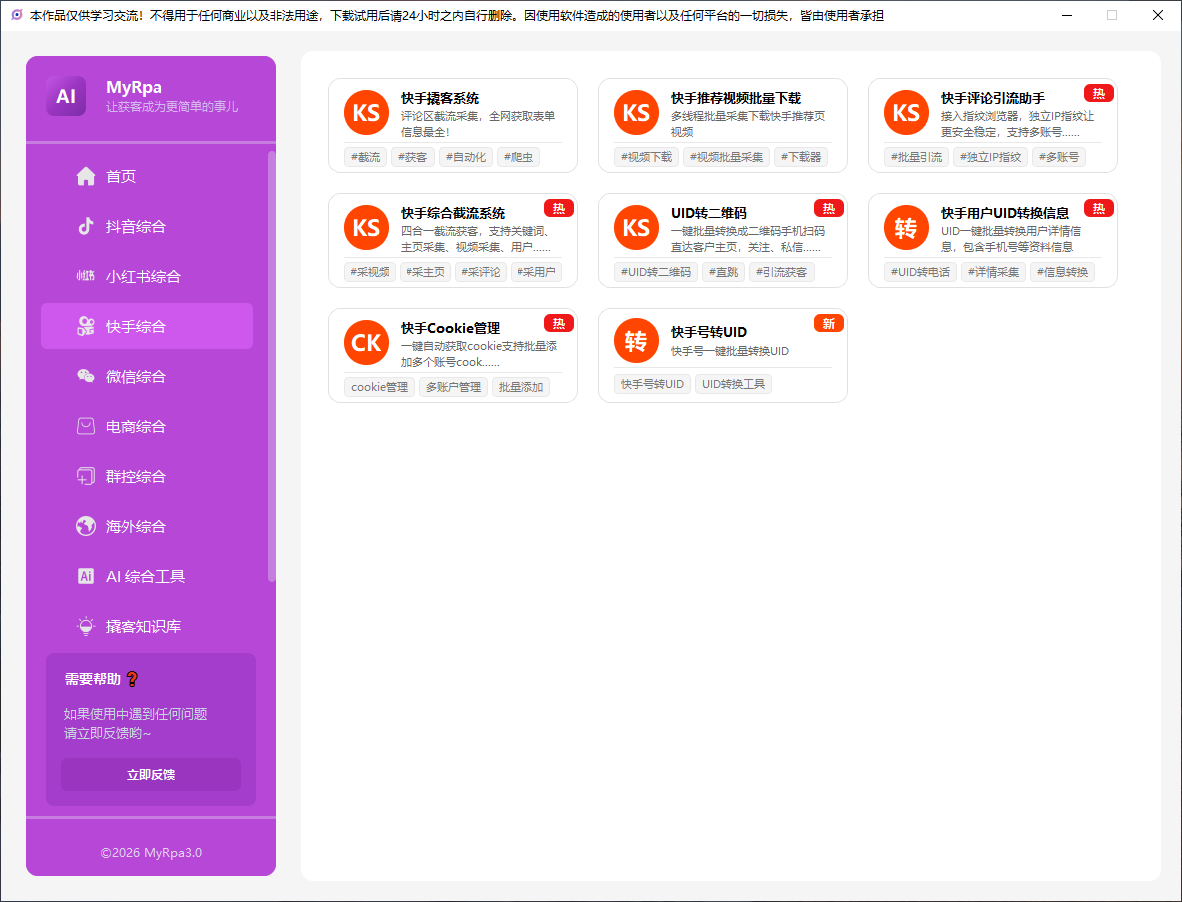
Task: Click the KS icon of UID转二维码
Action: tap(636, 228)
